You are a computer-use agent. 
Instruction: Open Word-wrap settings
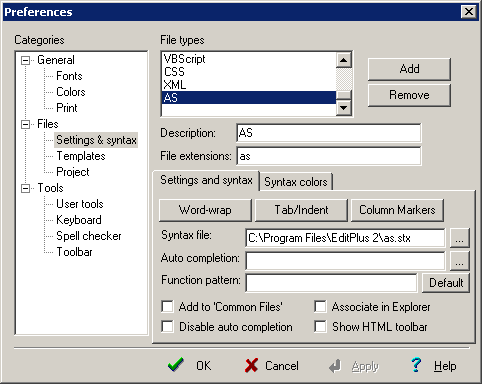coord(205,210)
